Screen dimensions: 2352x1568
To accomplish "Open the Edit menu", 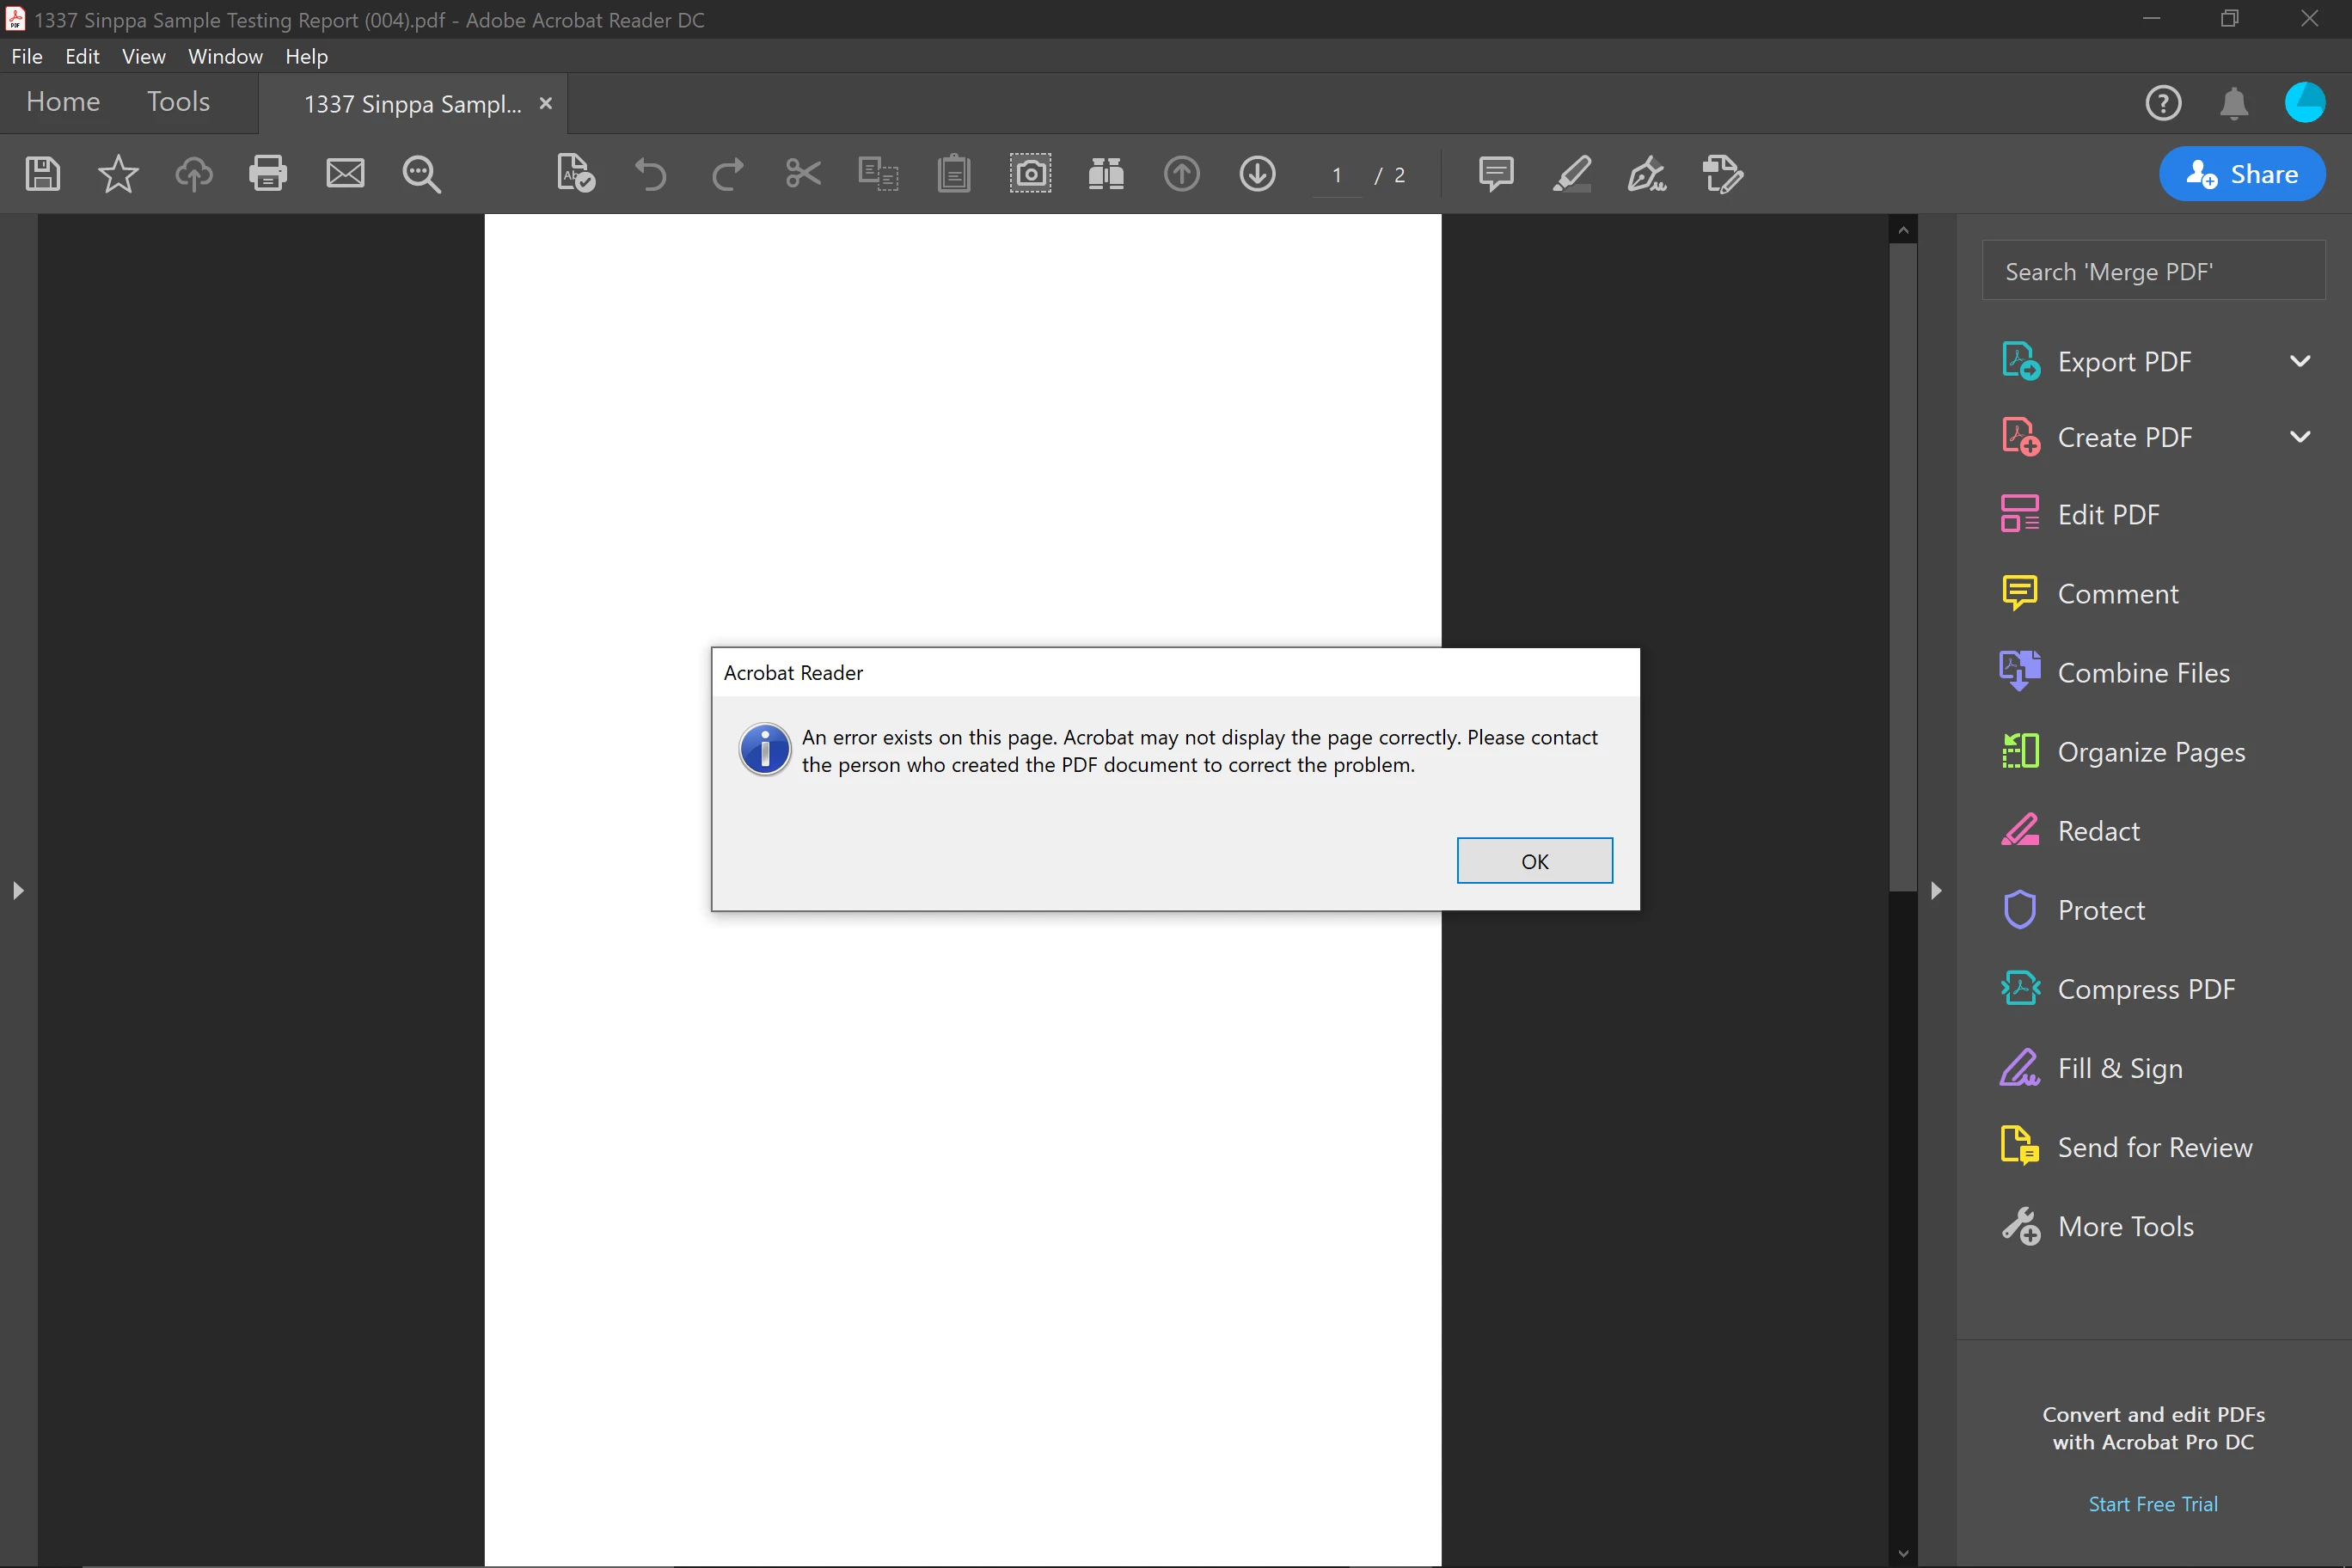I will click(x=82, y=57).
